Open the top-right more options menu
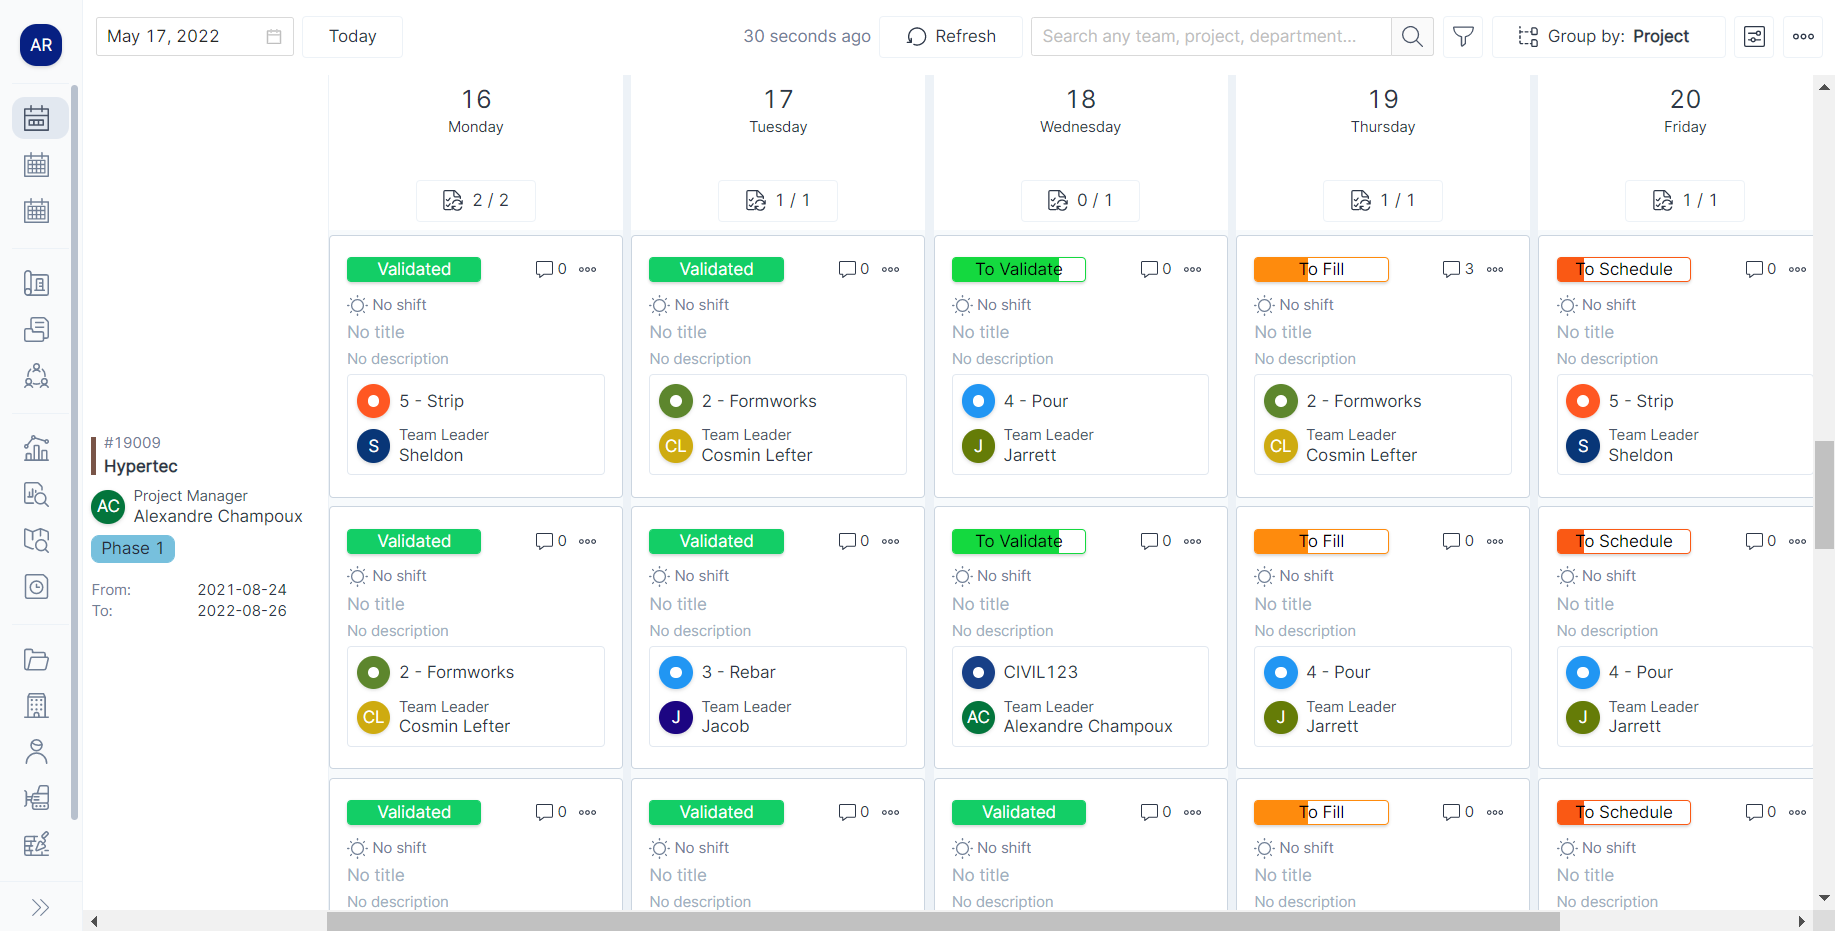 tap(1803, 37)
